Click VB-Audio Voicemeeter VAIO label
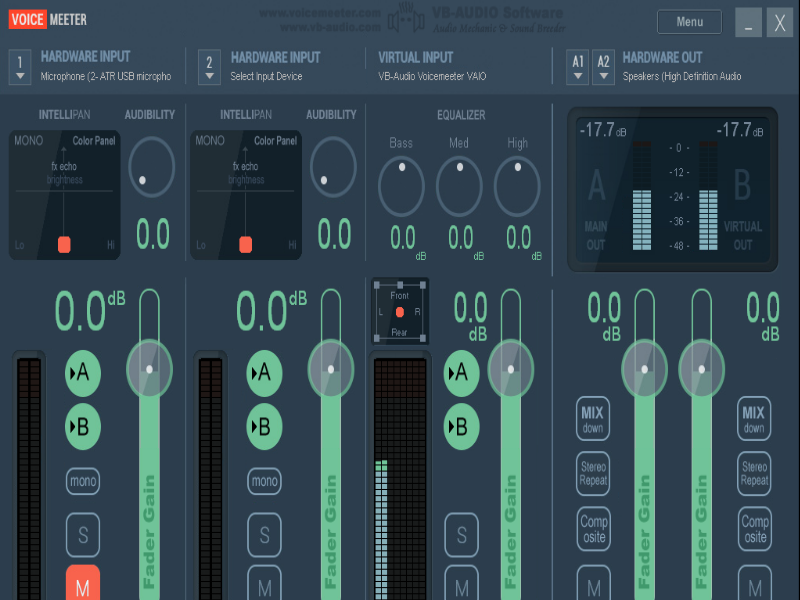Viewport: 800px width, 600px height. tap(432, 77)
